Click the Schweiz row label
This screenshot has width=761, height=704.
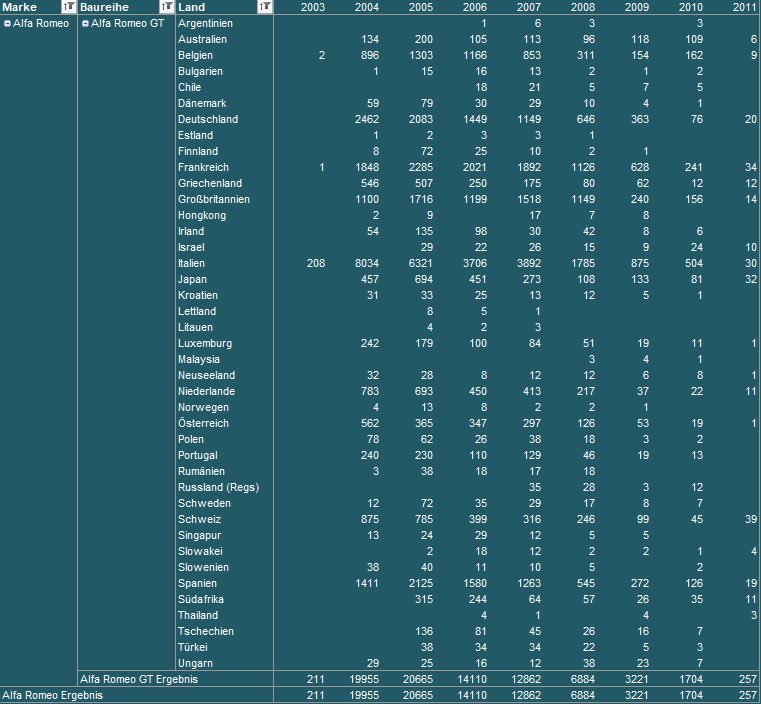pyautogui.click(x=199, y=520)
